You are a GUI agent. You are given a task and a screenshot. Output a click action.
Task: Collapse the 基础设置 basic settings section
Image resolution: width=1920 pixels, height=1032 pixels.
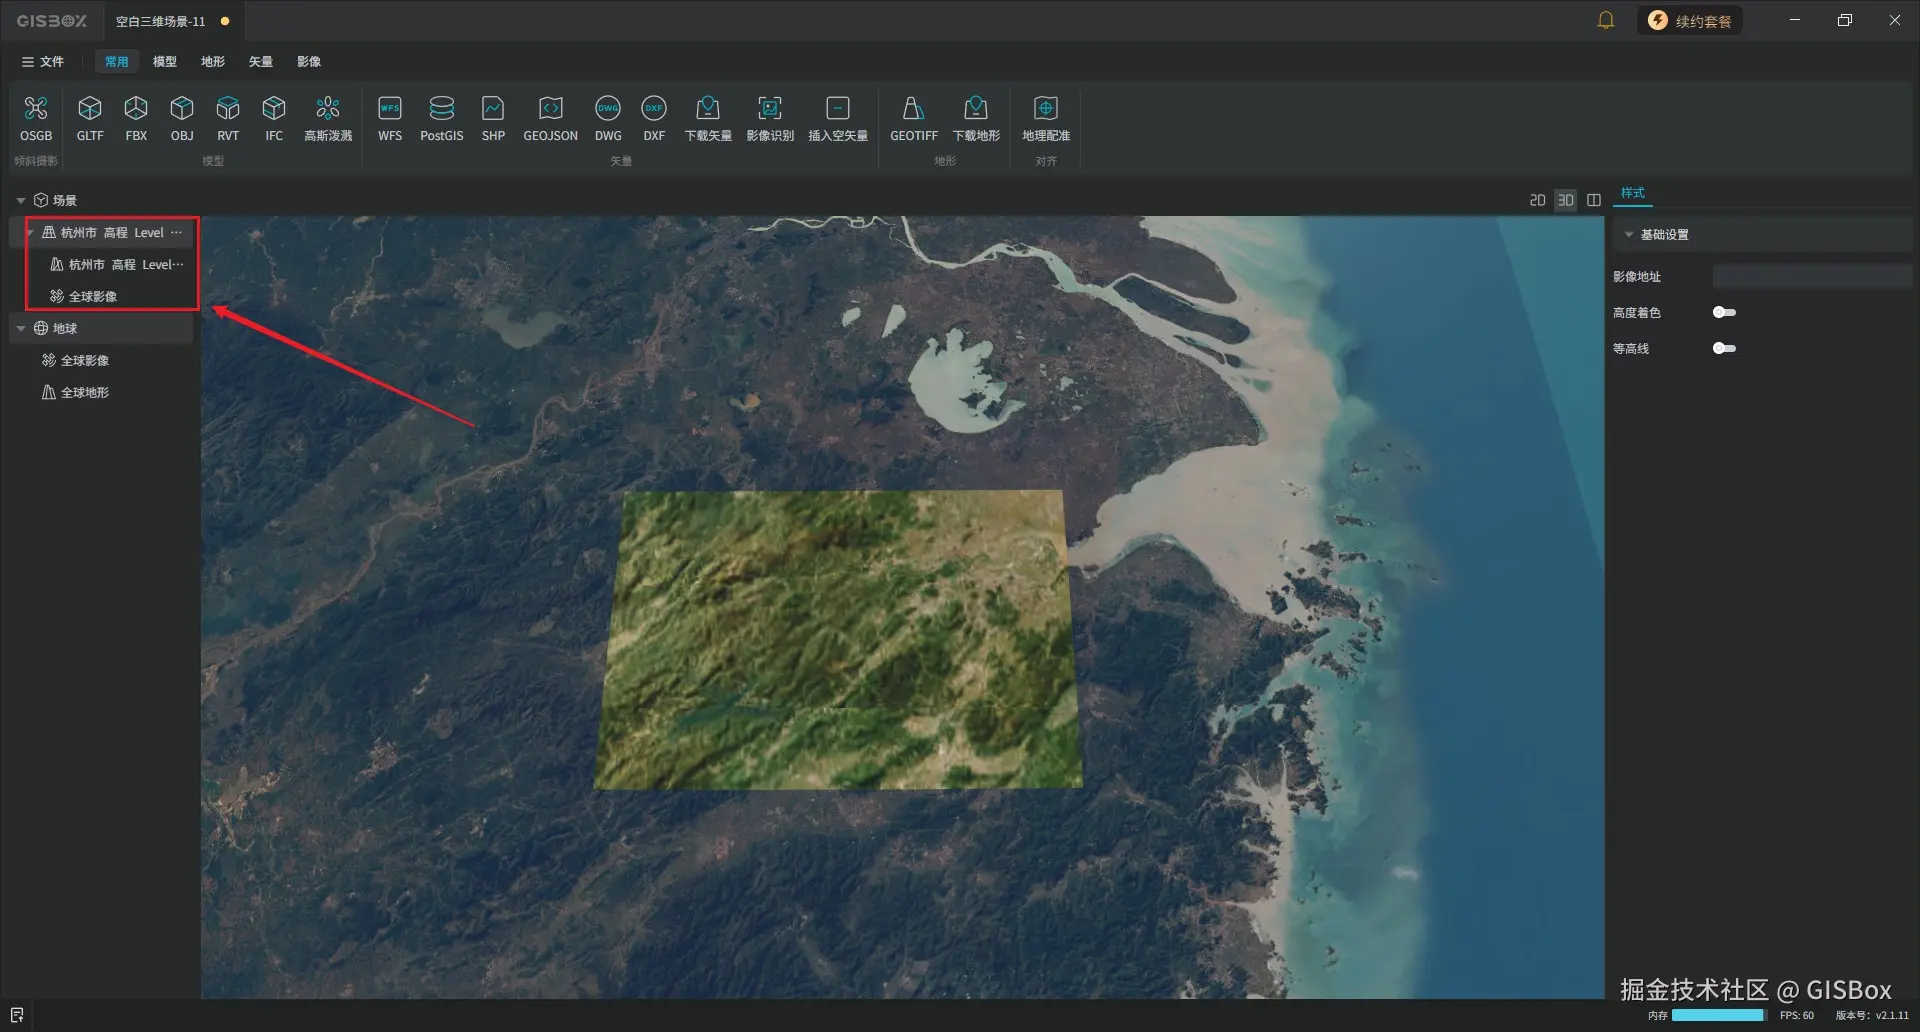click(1629, 234)
